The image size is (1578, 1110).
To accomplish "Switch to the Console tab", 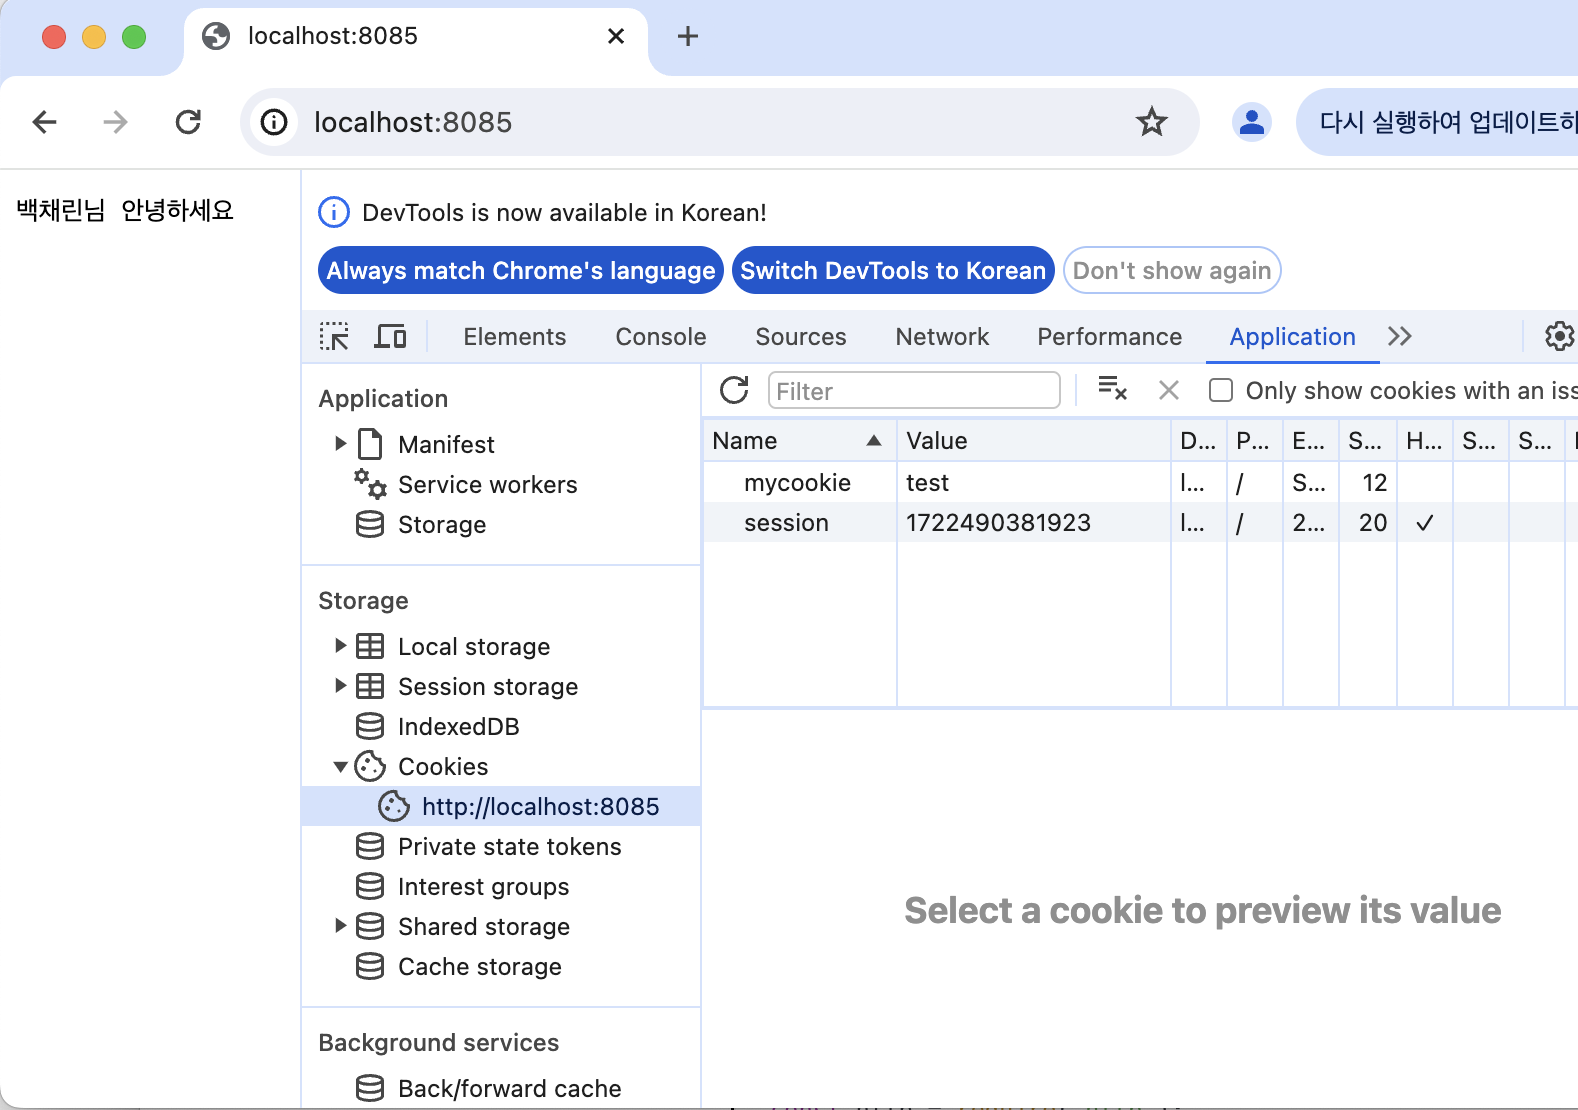I will tap(661, 337).
